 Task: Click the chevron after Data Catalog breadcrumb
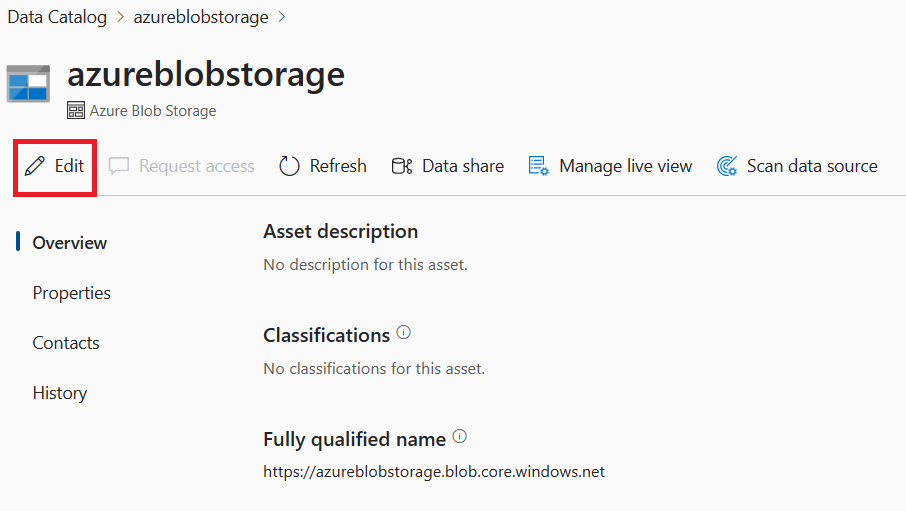[x=118, y=17]
